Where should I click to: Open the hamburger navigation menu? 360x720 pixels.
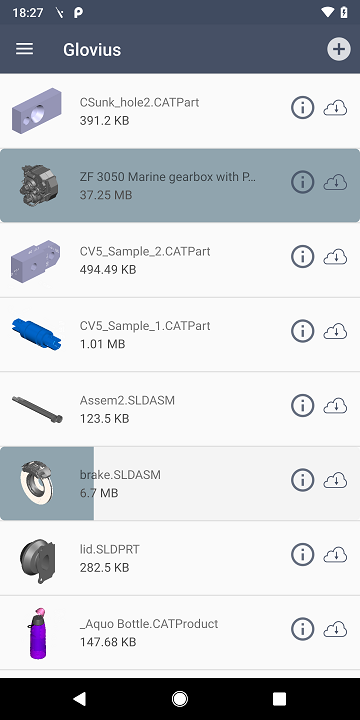pos(24,49)
